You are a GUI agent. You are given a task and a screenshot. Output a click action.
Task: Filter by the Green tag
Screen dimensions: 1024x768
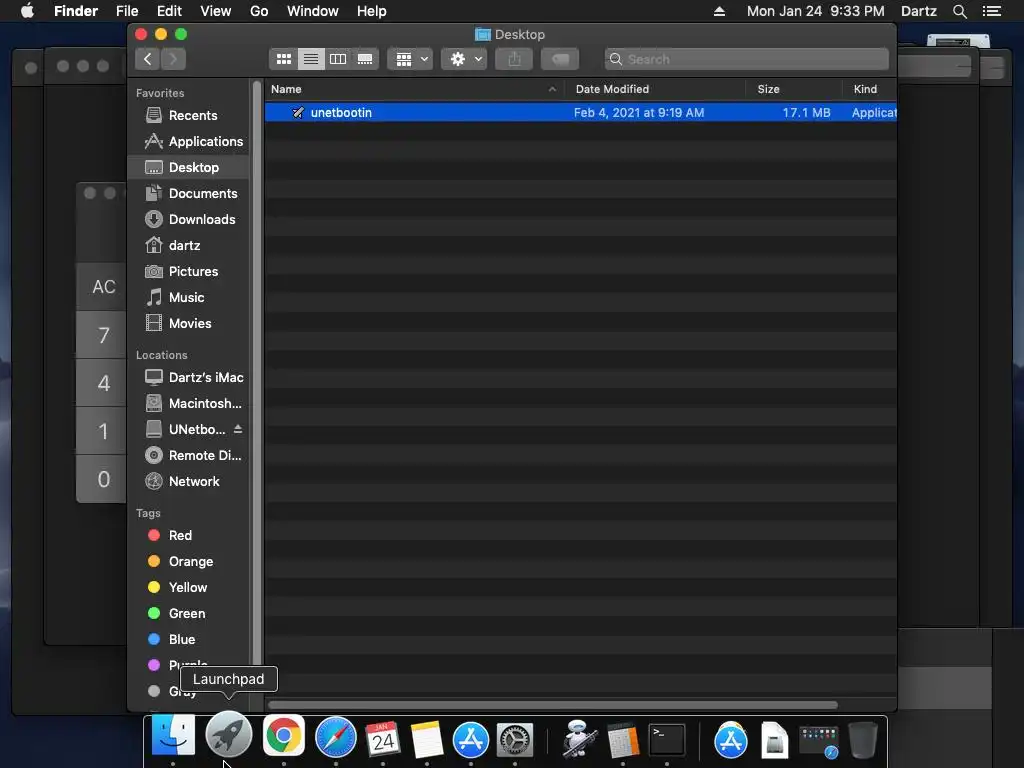tap(189, 613)
